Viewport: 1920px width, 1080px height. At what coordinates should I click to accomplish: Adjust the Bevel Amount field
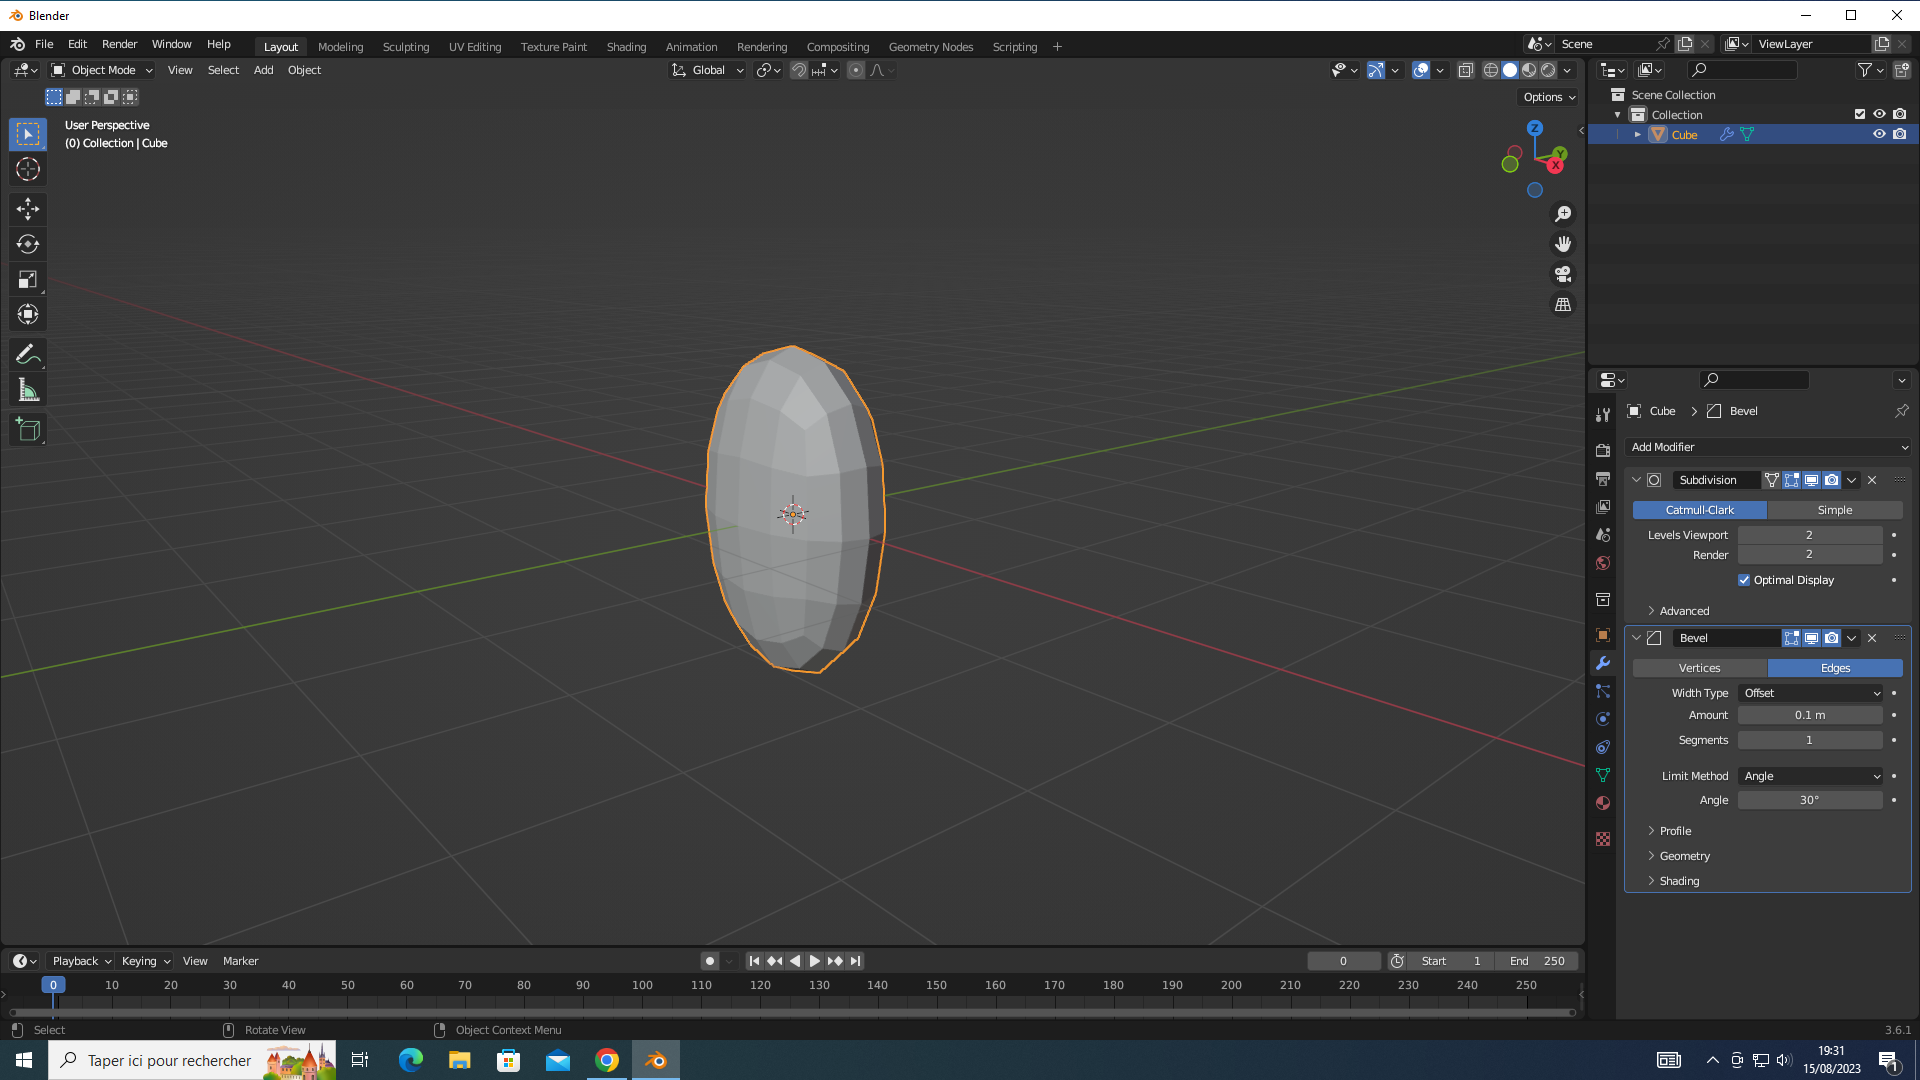point(1810,715)
